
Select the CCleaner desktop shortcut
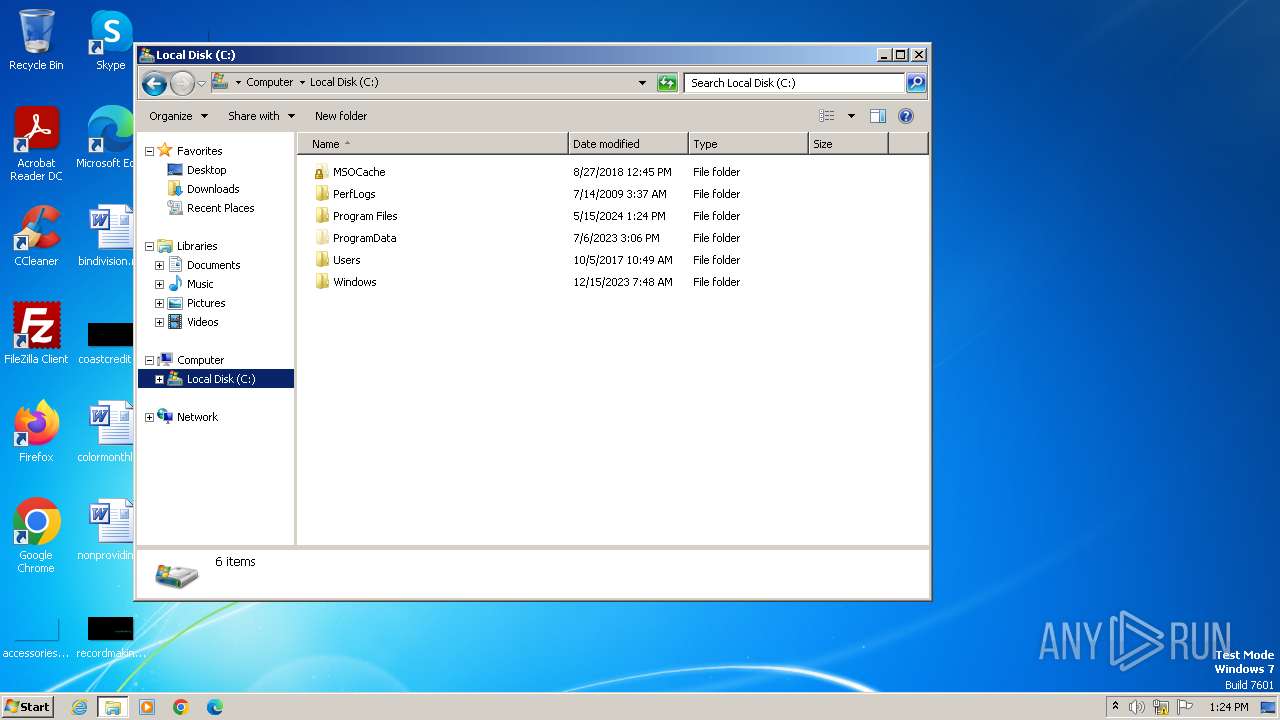click(x=36, y=236)
